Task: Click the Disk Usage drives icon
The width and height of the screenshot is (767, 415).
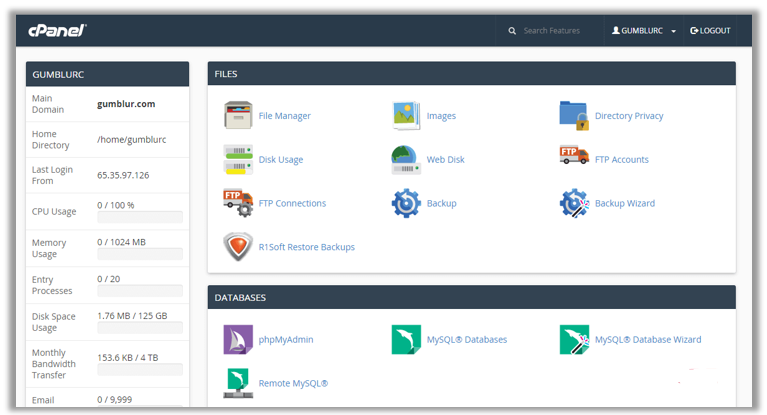Action: pos(238,159)
